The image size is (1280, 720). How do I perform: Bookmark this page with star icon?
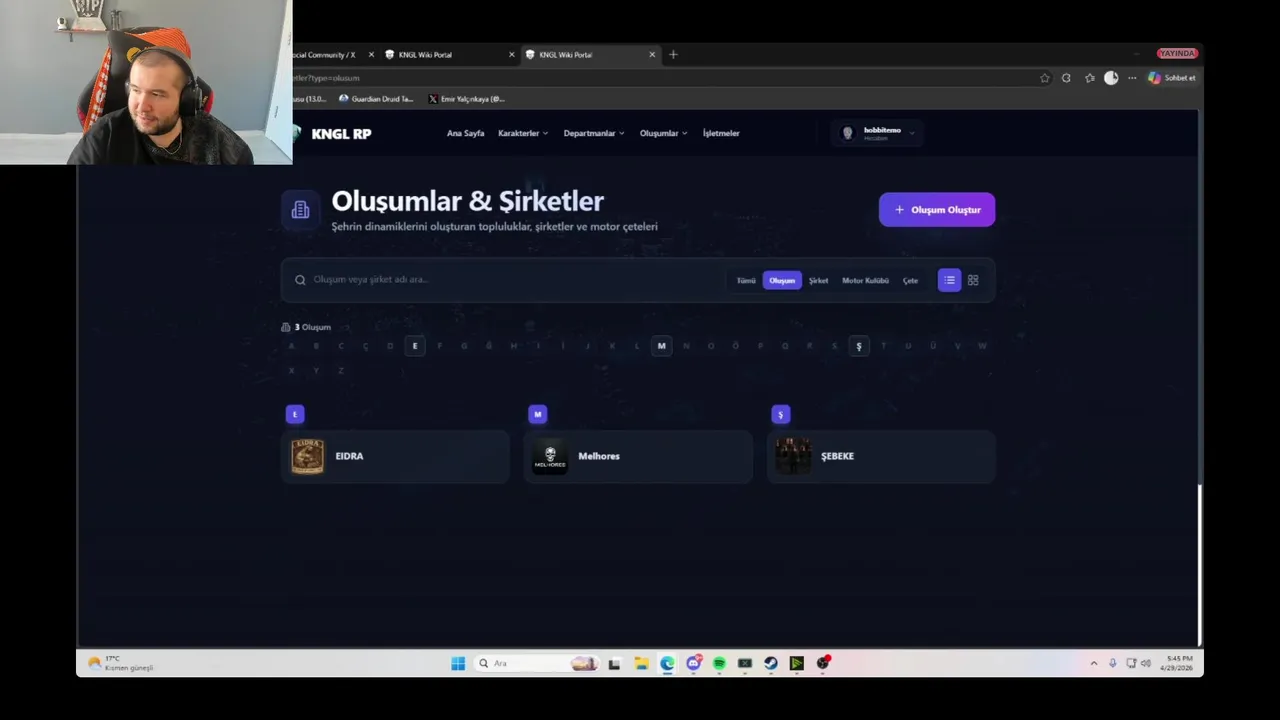[x=1045, y=78]
